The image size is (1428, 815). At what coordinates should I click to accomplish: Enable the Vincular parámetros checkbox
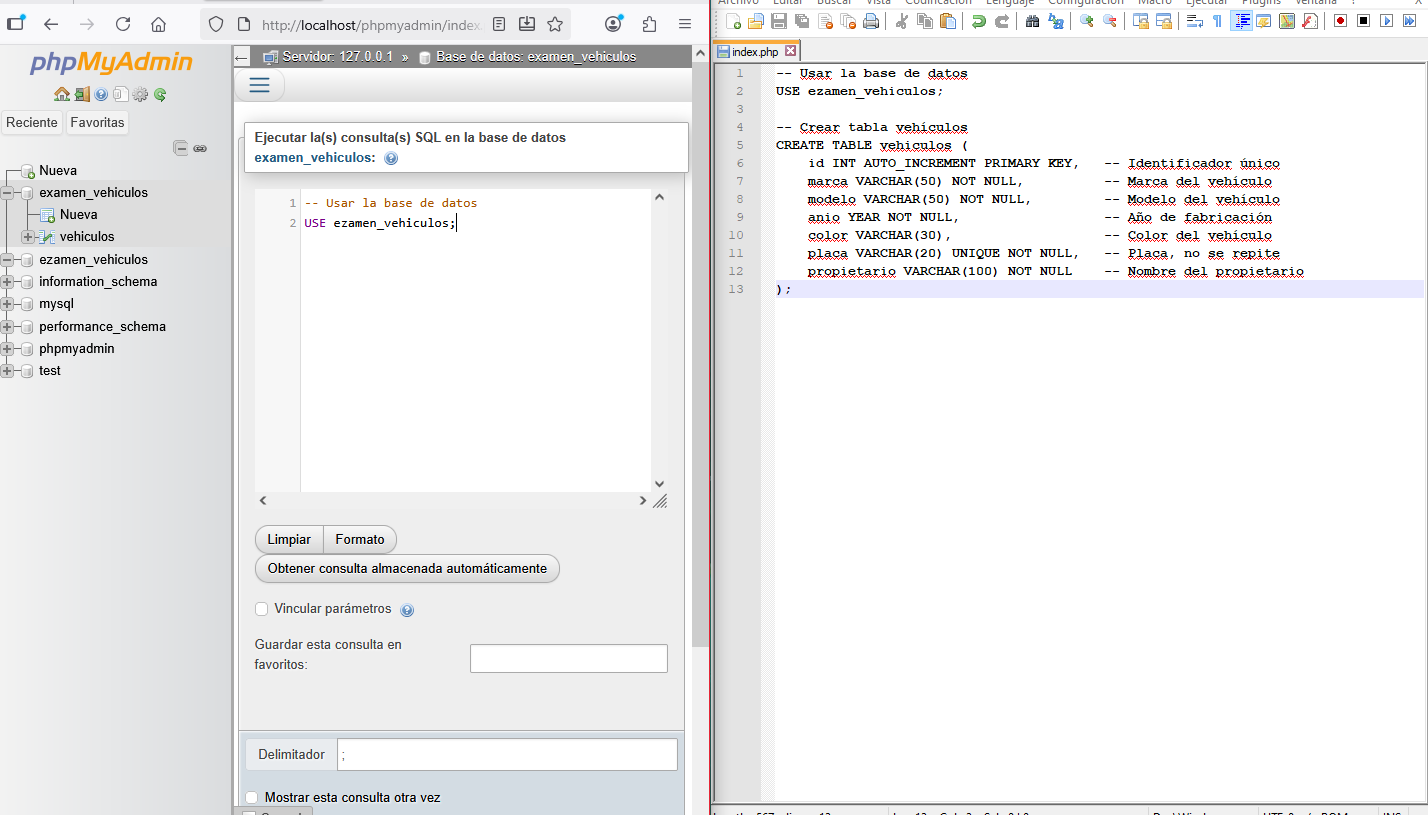(x=262, y=608)
